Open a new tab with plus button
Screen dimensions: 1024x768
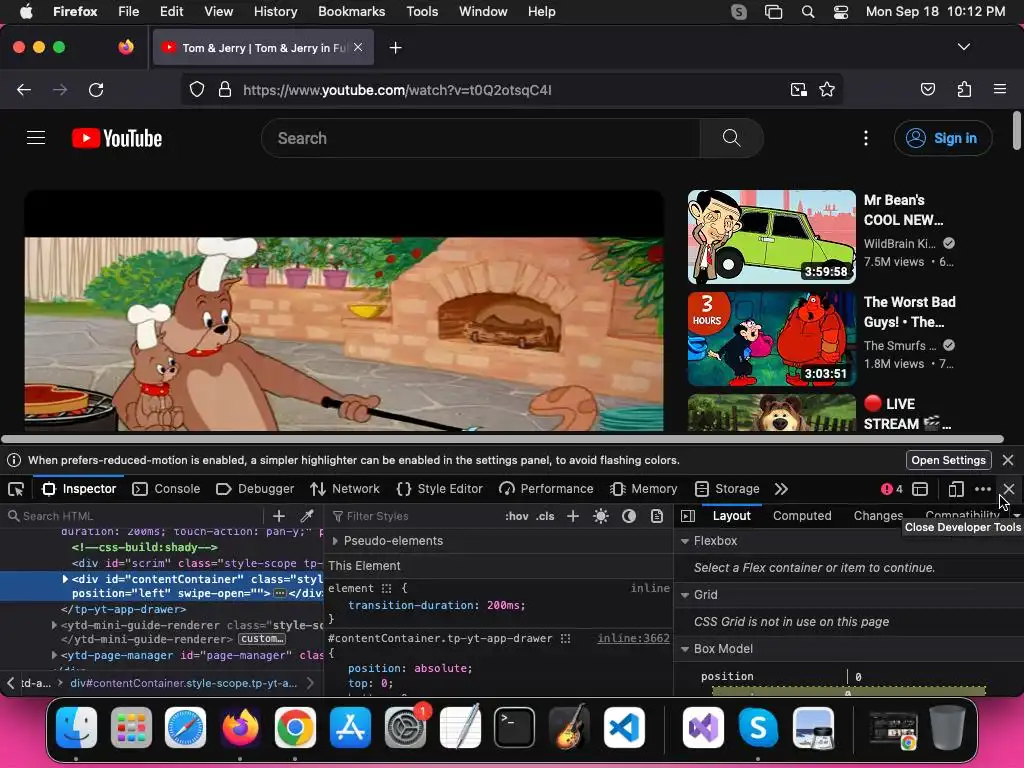tap(395, 48)
